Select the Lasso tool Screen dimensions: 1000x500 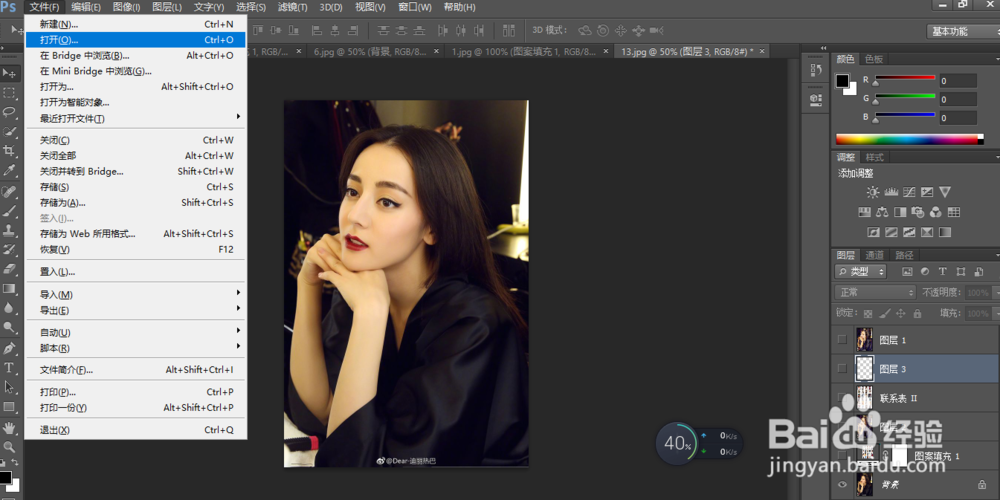click(x=10, y=112)
